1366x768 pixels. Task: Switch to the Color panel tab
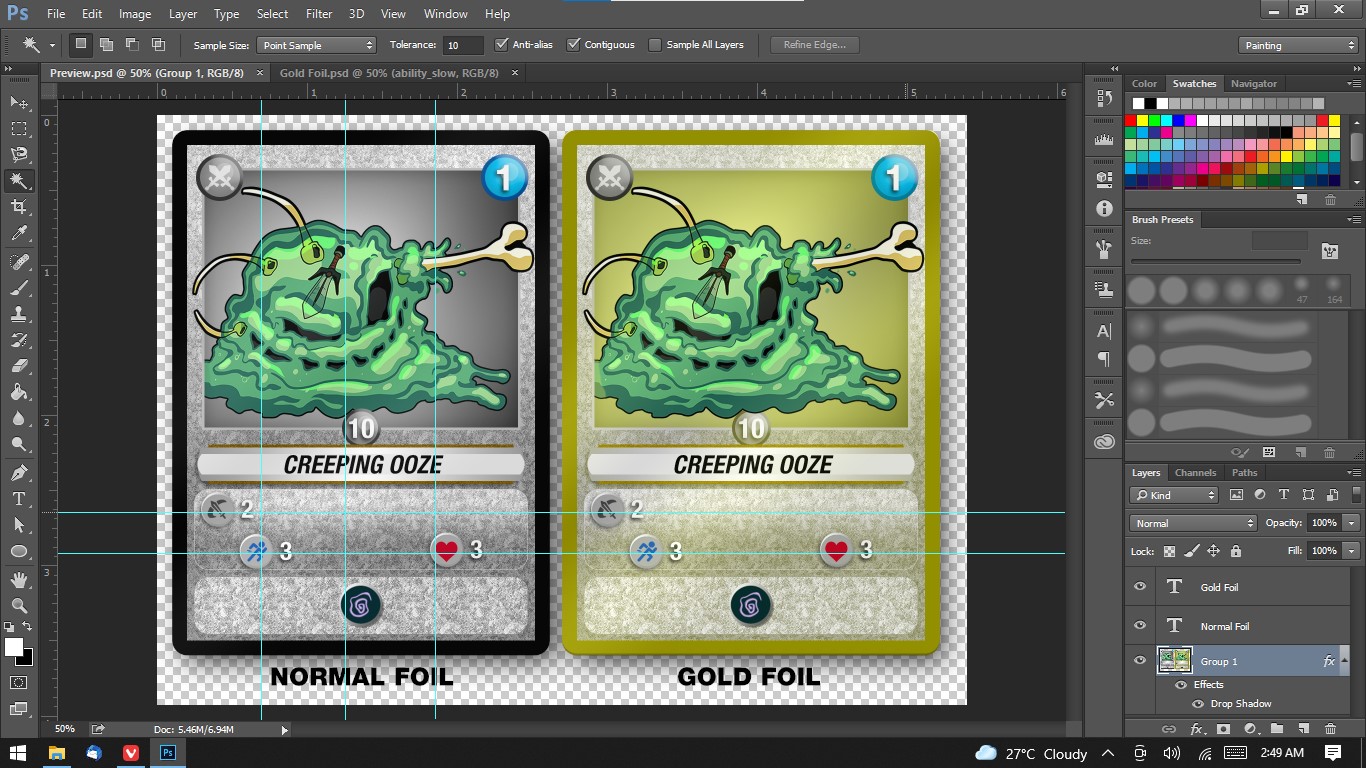[1144, 84]
